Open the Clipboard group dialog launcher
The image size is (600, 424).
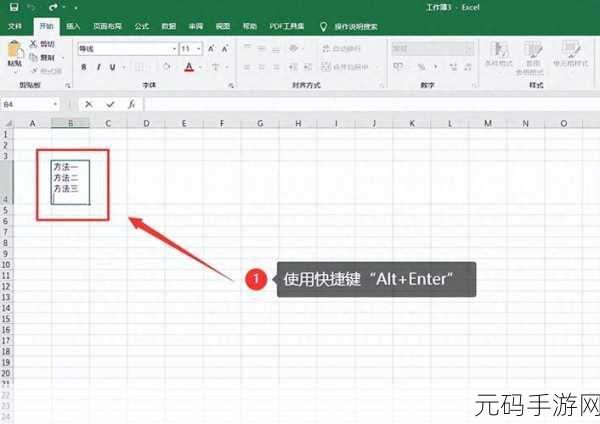[67, 85]
